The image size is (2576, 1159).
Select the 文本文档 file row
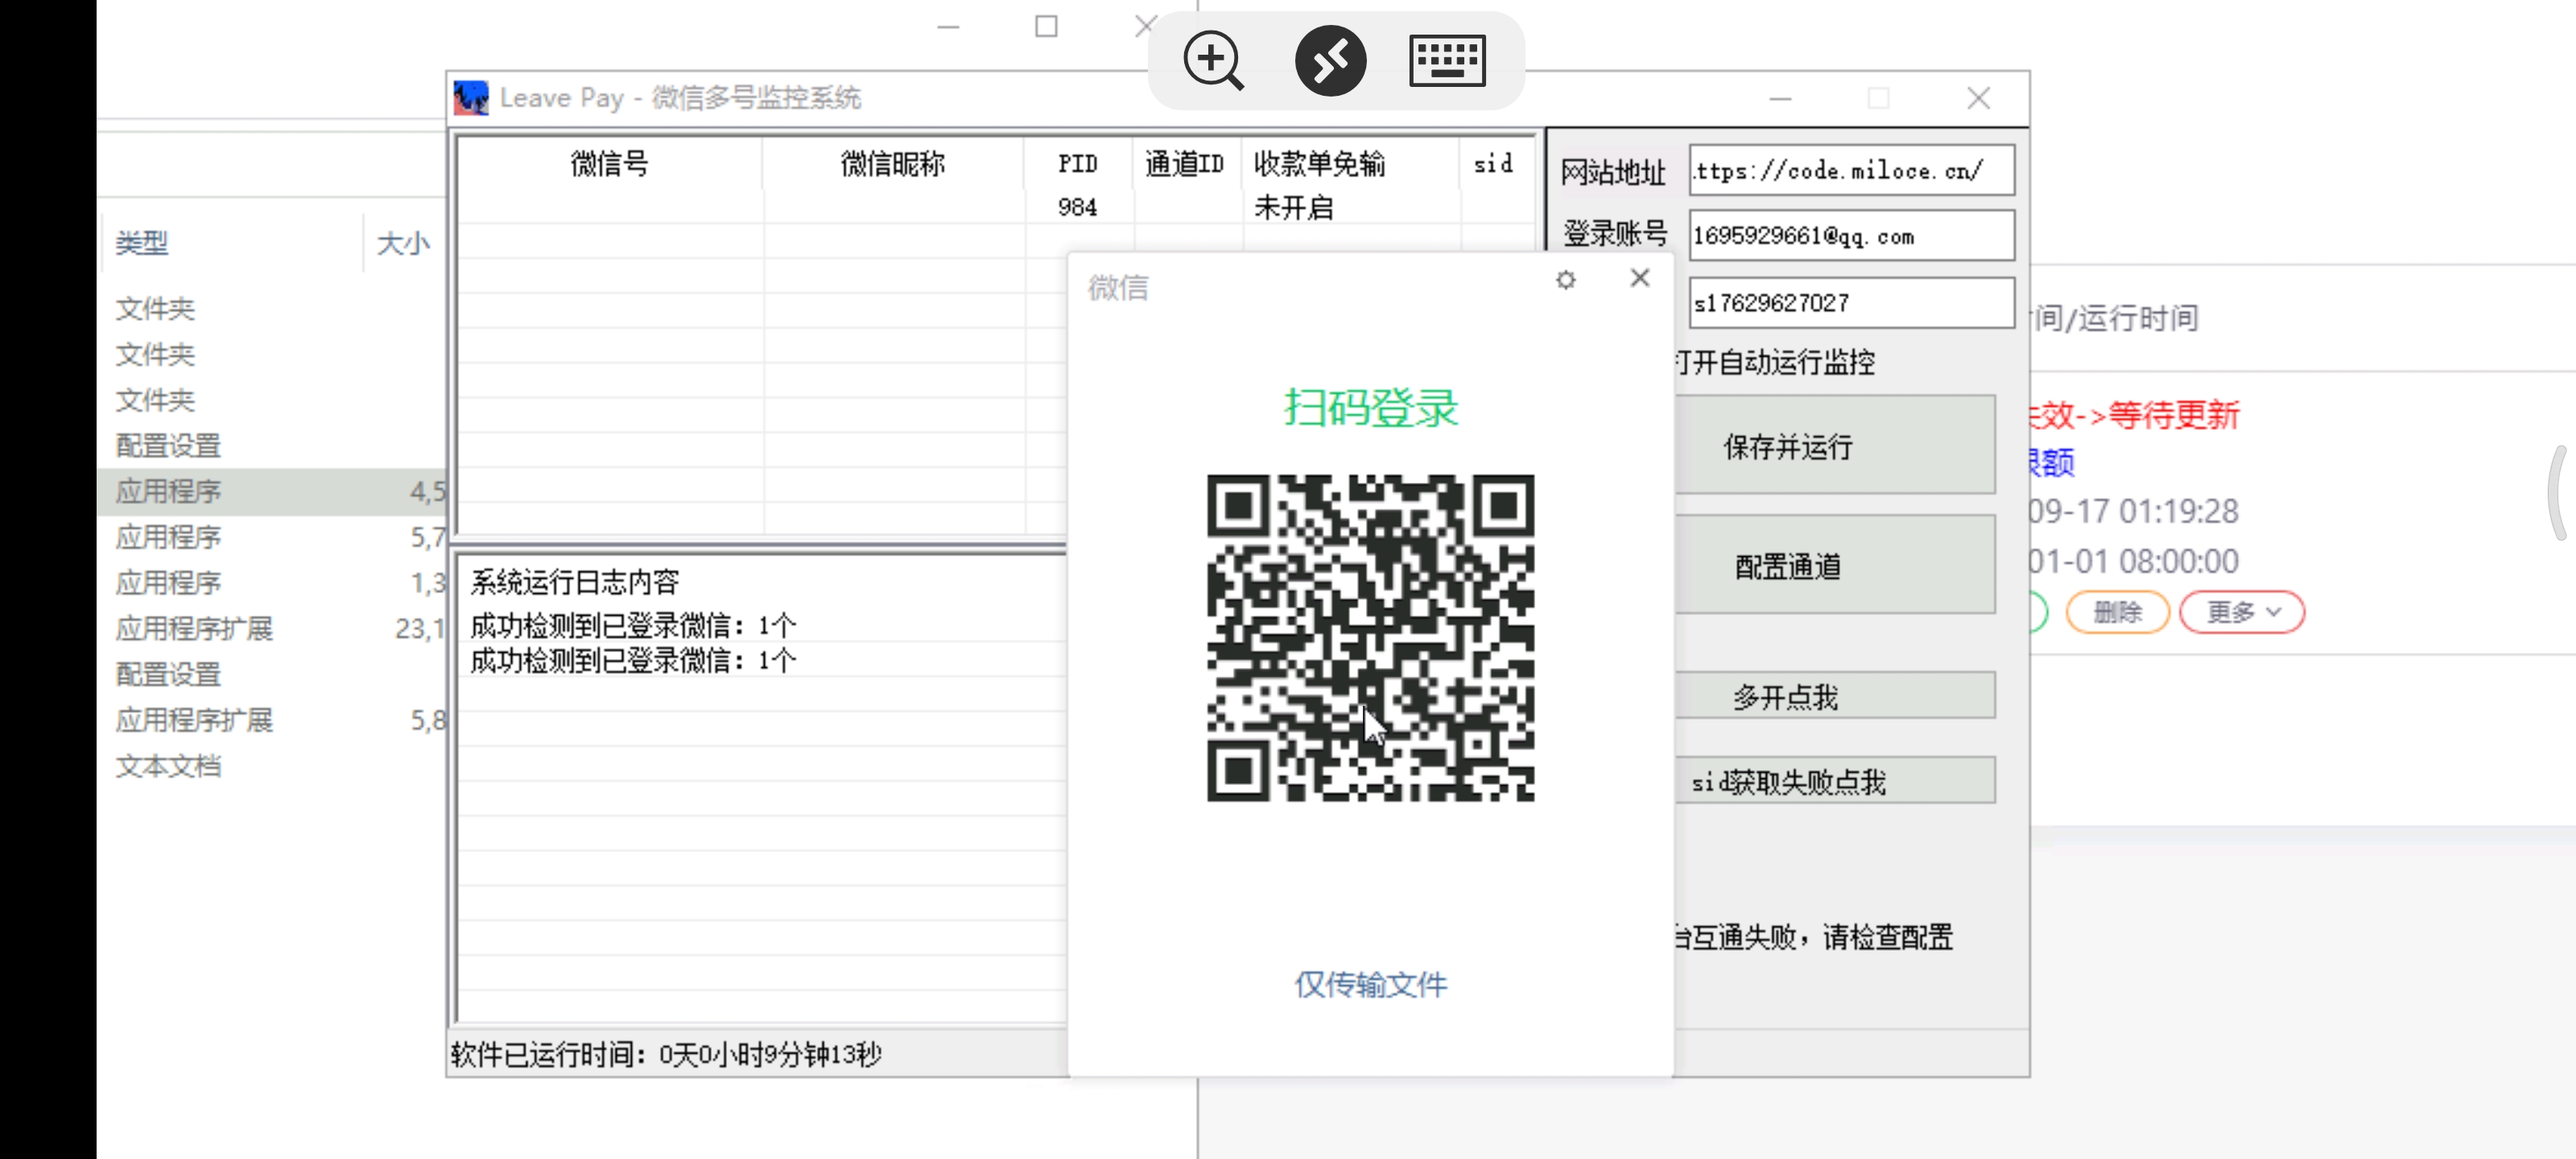click(x=168, y=766)
